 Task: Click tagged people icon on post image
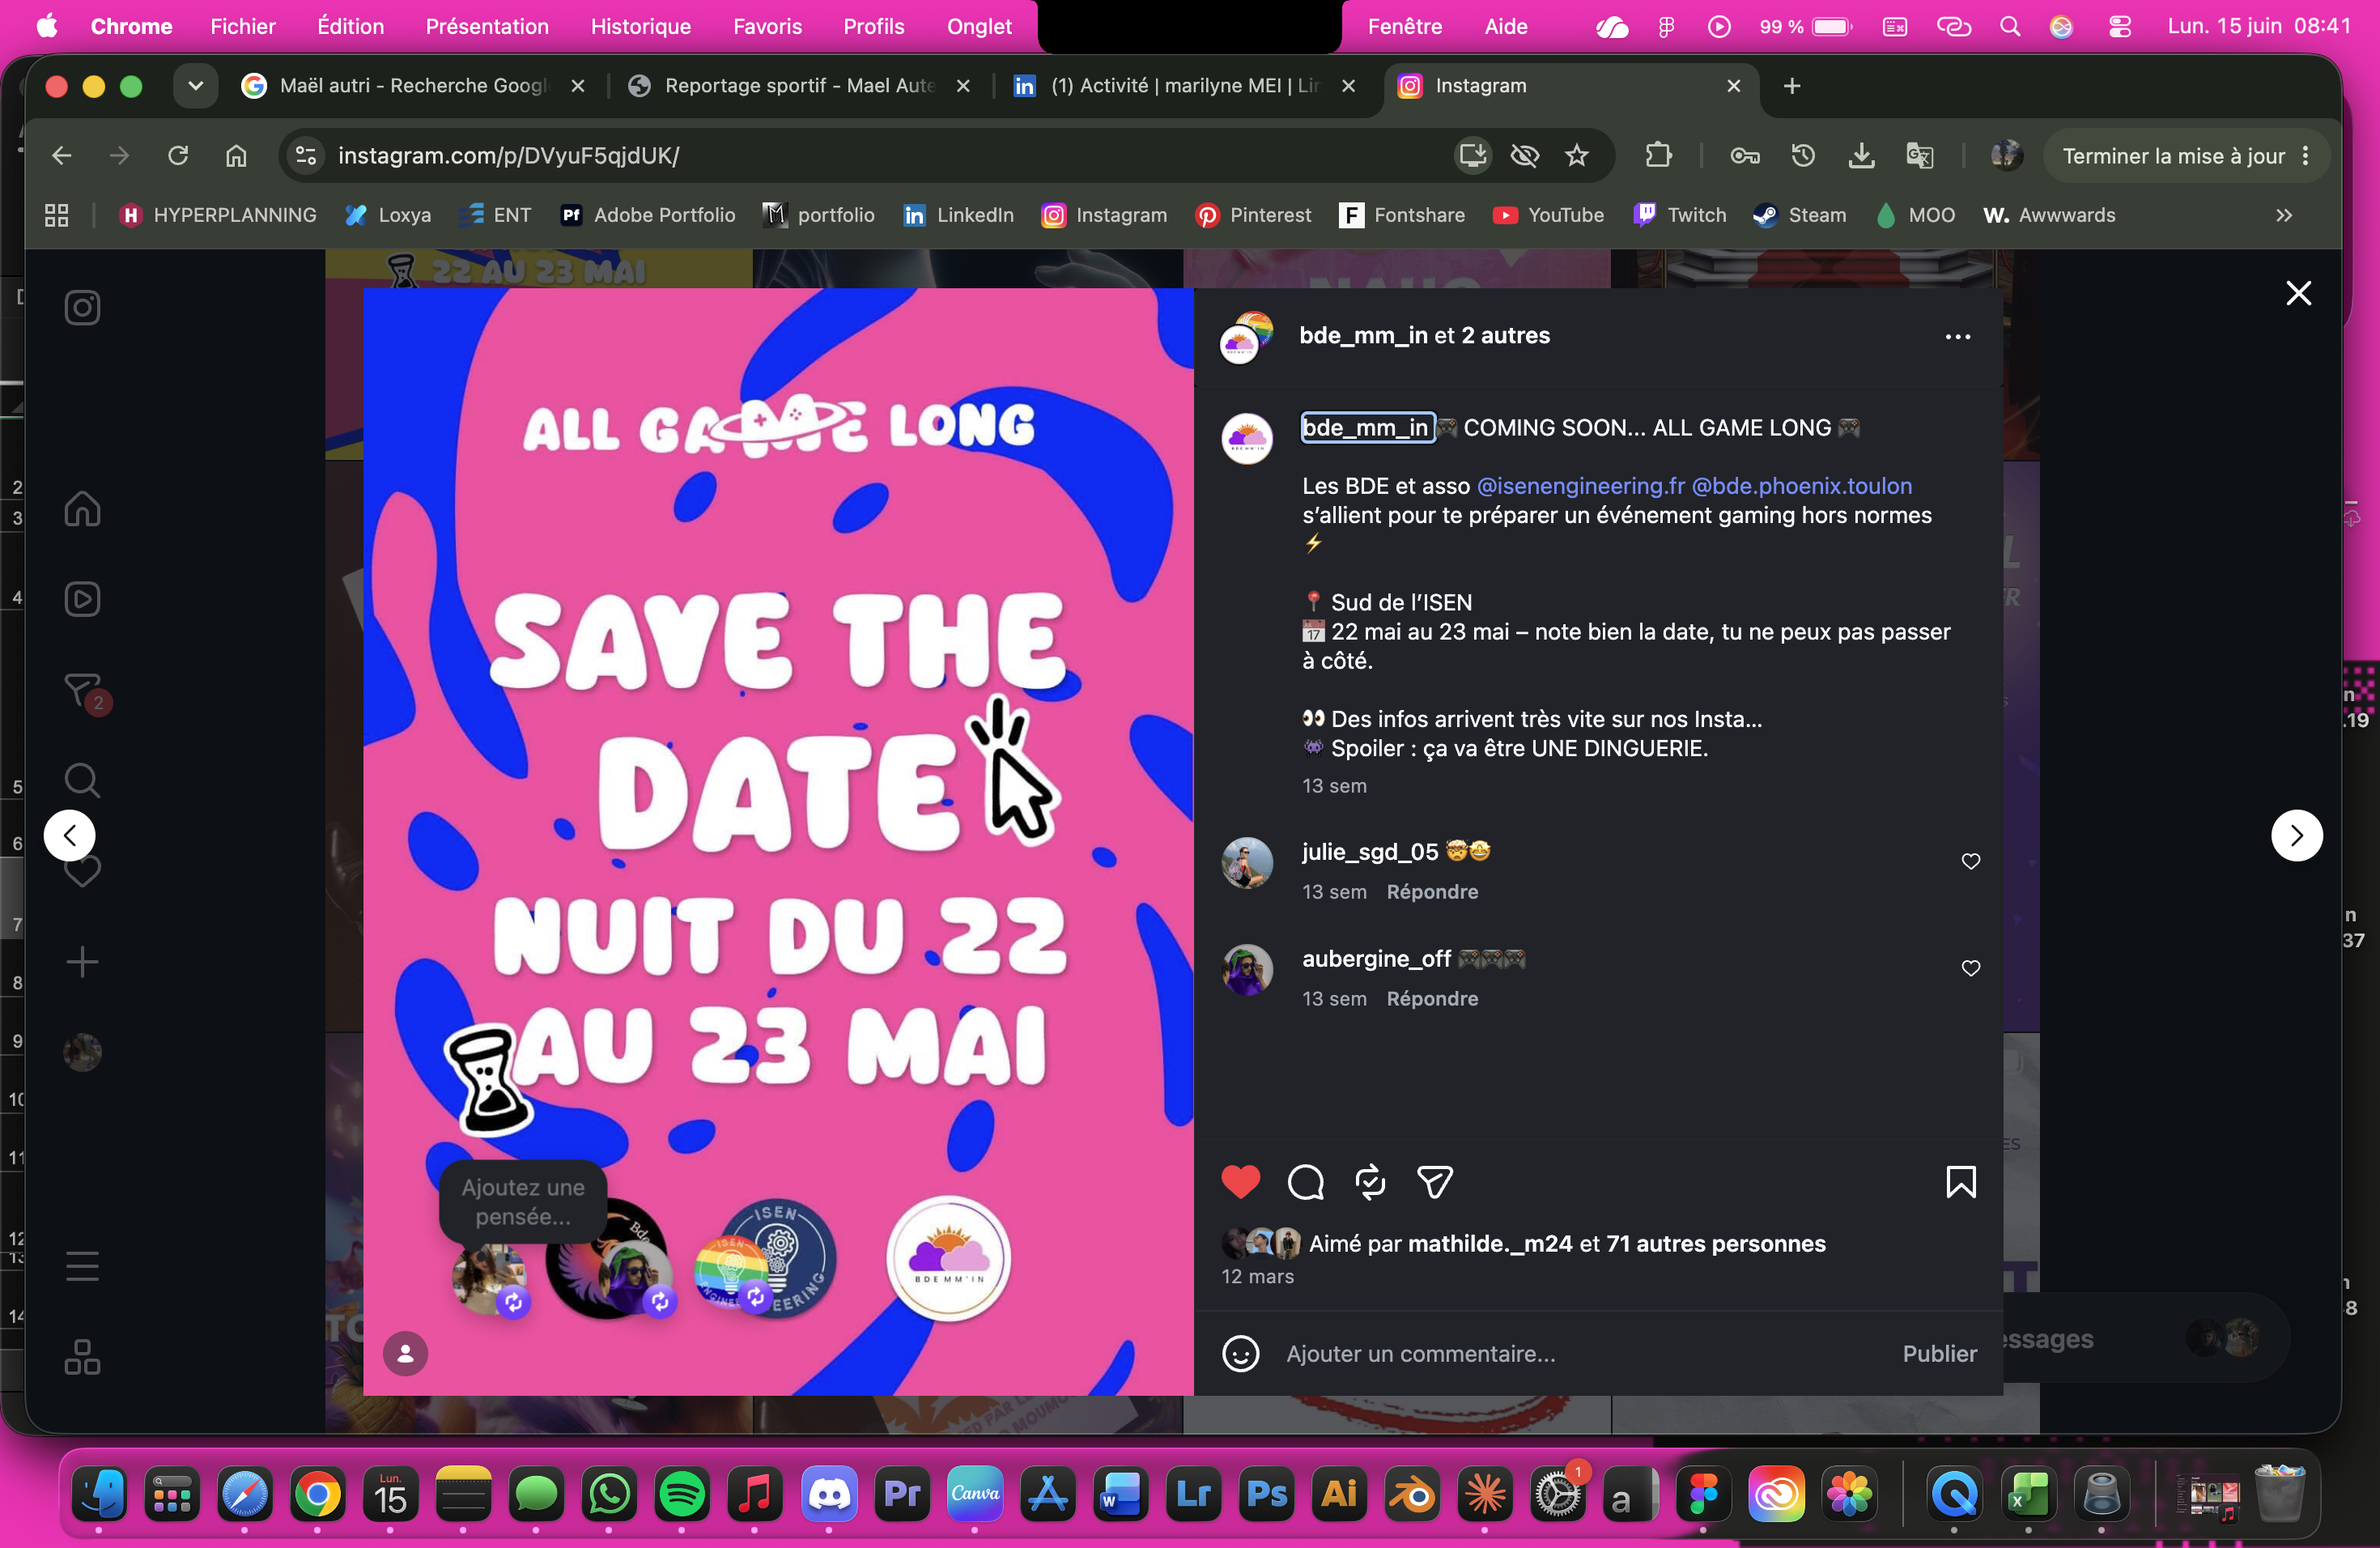click(405, 1354)
